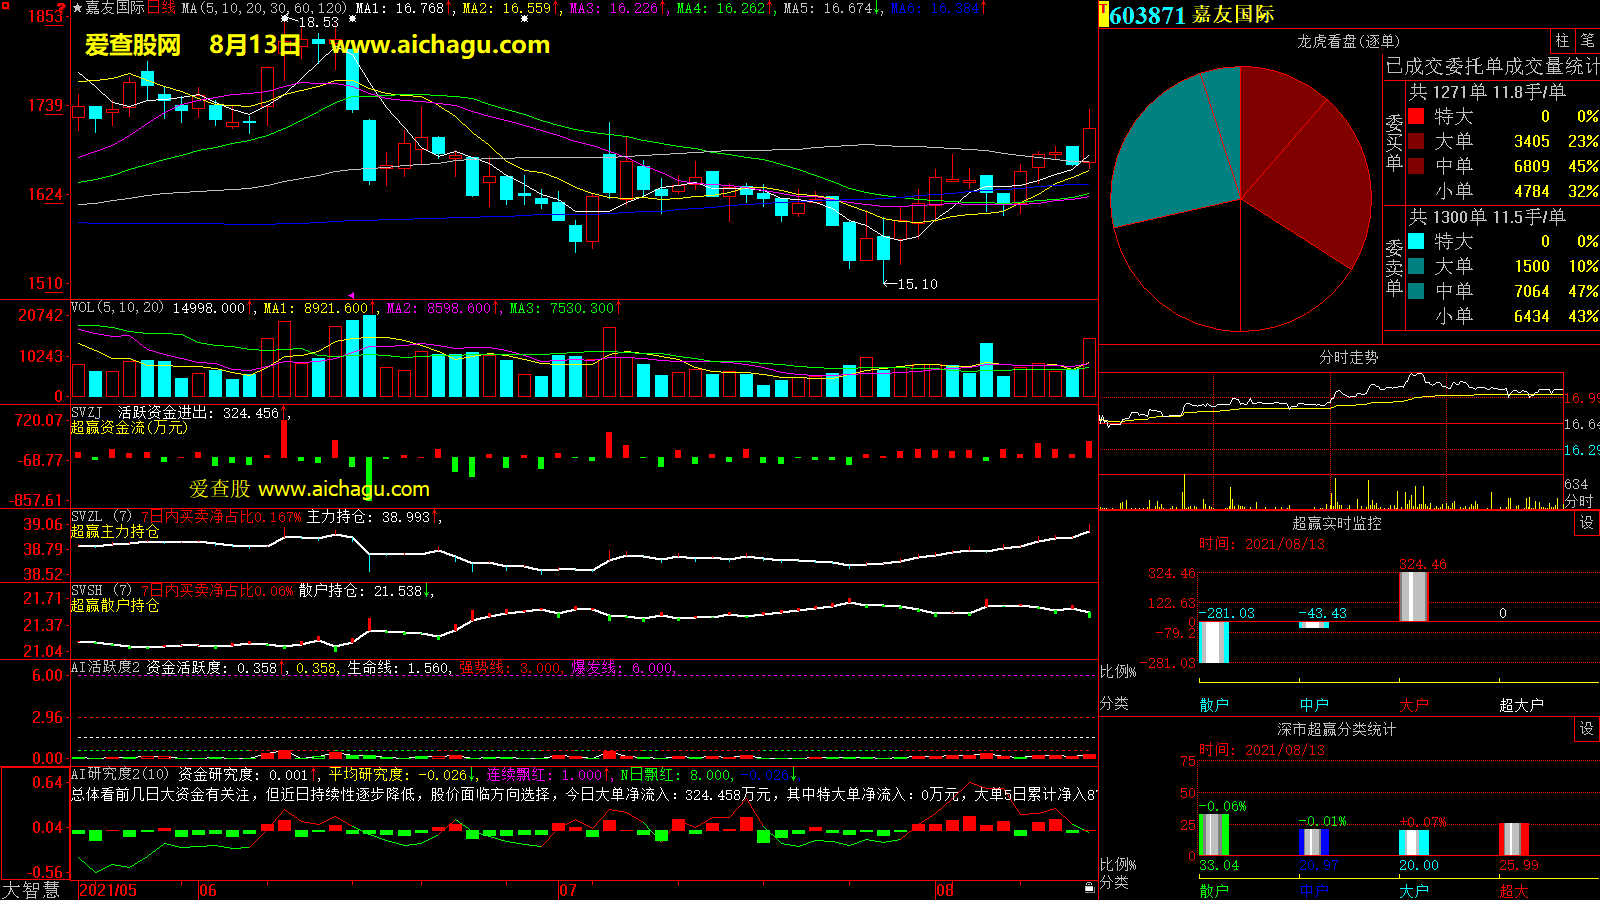Select 大智慧 label at bottom-left

pyautogui.click(x=32, y=889)
